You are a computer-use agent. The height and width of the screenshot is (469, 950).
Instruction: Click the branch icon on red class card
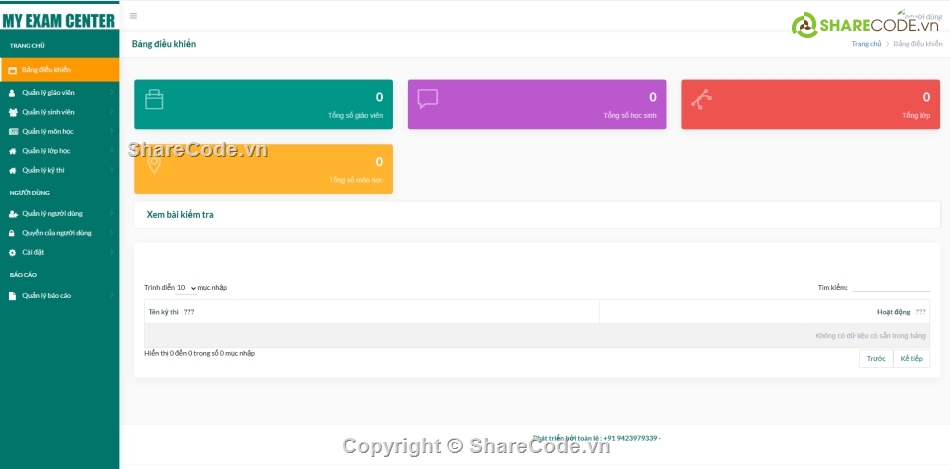[702, 99]
